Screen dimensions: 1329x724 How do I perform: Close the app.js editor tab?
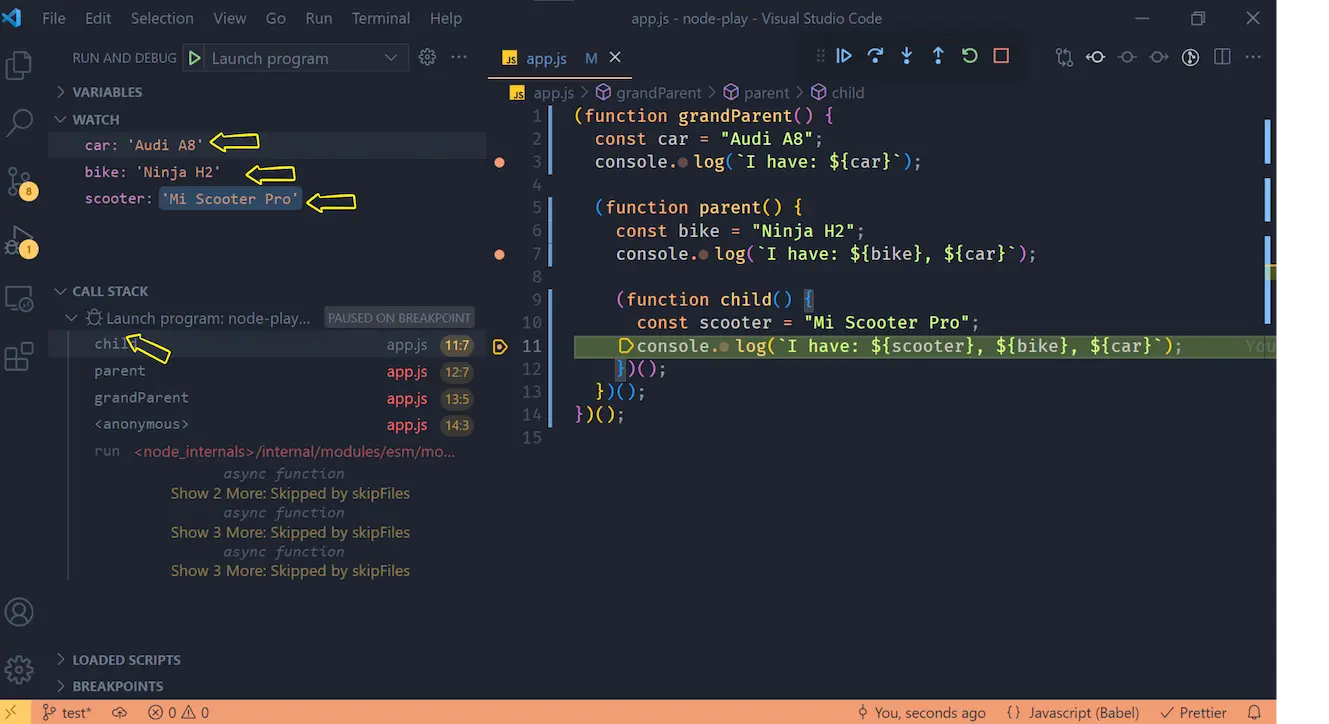(615, 57)
